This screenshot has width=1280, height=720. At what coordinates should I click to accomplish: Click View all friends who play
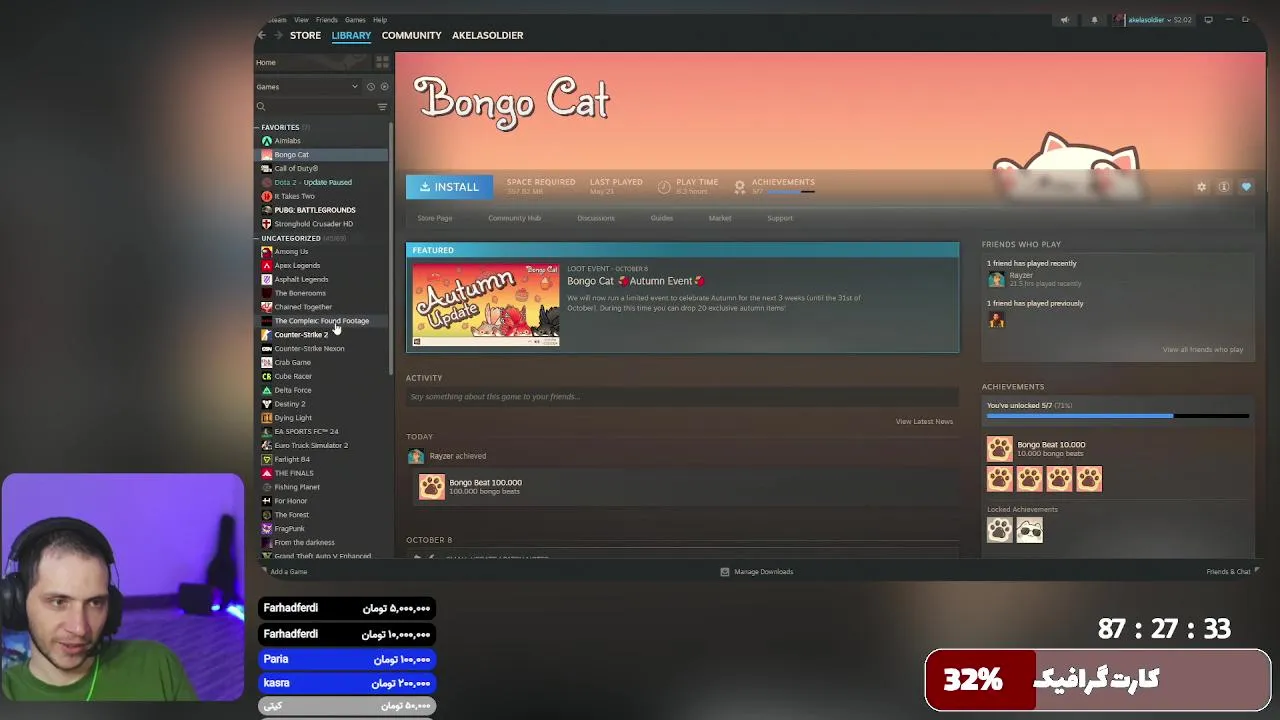(1202, 350)
